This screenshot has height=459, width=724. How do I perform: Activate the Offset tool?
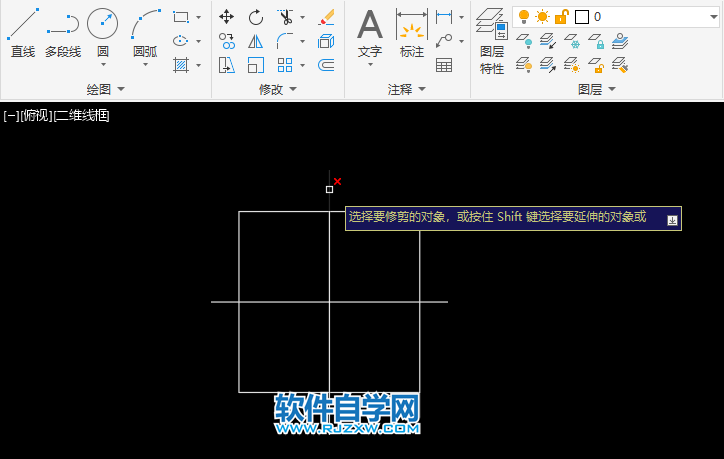pos(326,65)
